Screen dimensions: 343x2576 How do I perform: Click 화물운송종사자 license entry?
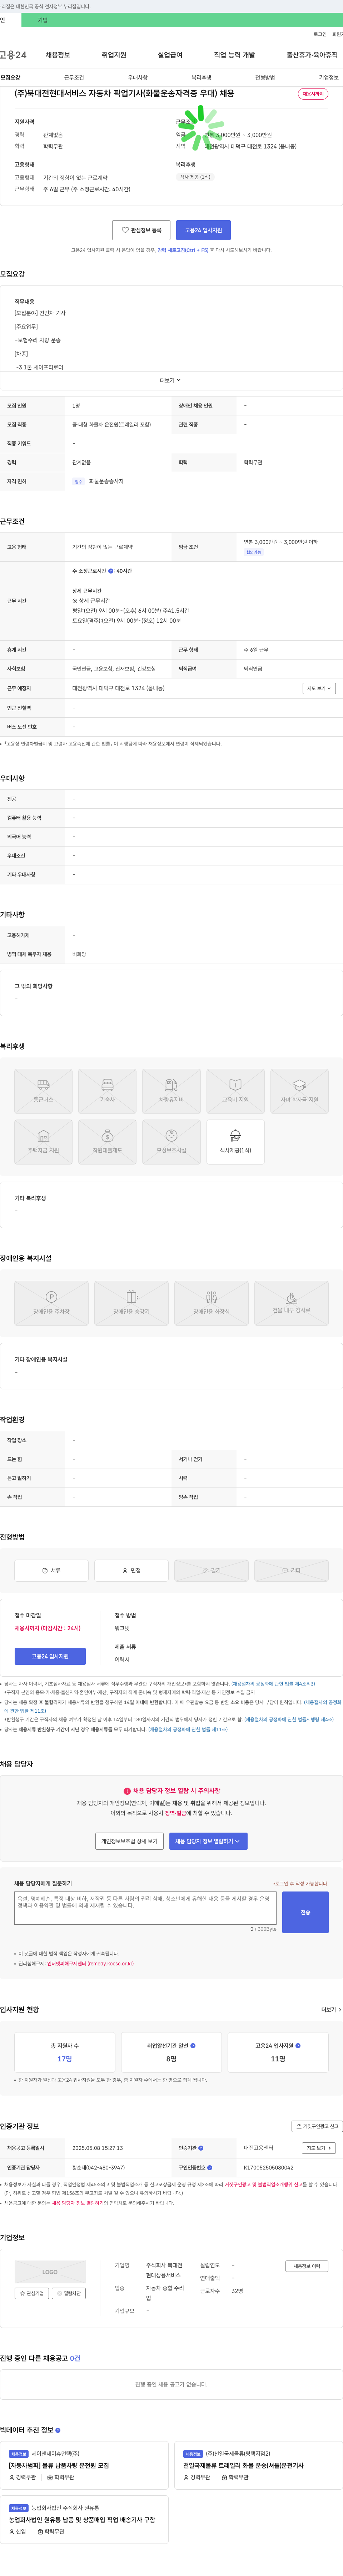(x=107, y=481)
